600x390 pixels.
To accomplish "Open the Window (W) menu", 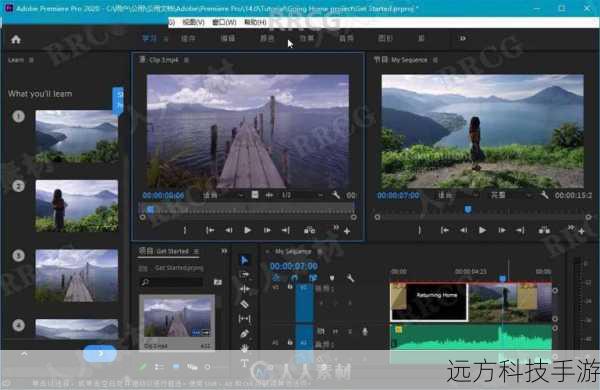I will pyautogui.click(x=224, y=22).
